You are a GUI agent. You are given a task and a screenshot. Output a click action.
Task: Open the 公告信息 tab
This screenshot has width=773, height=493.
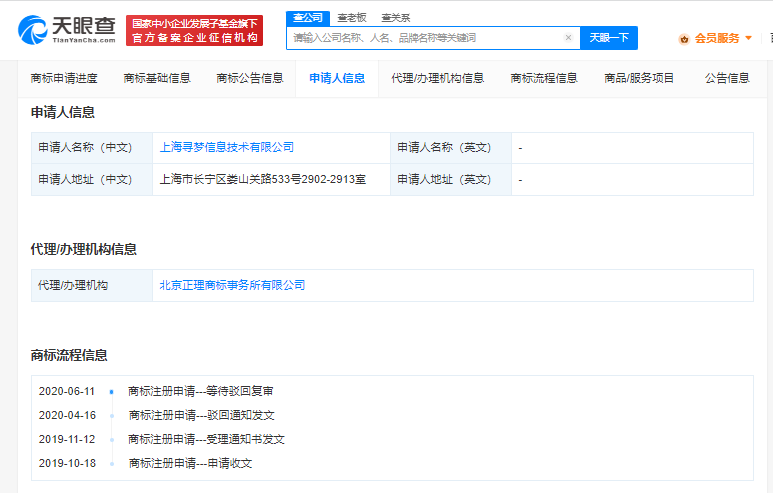pyautogui.click(x=727, y=78)
